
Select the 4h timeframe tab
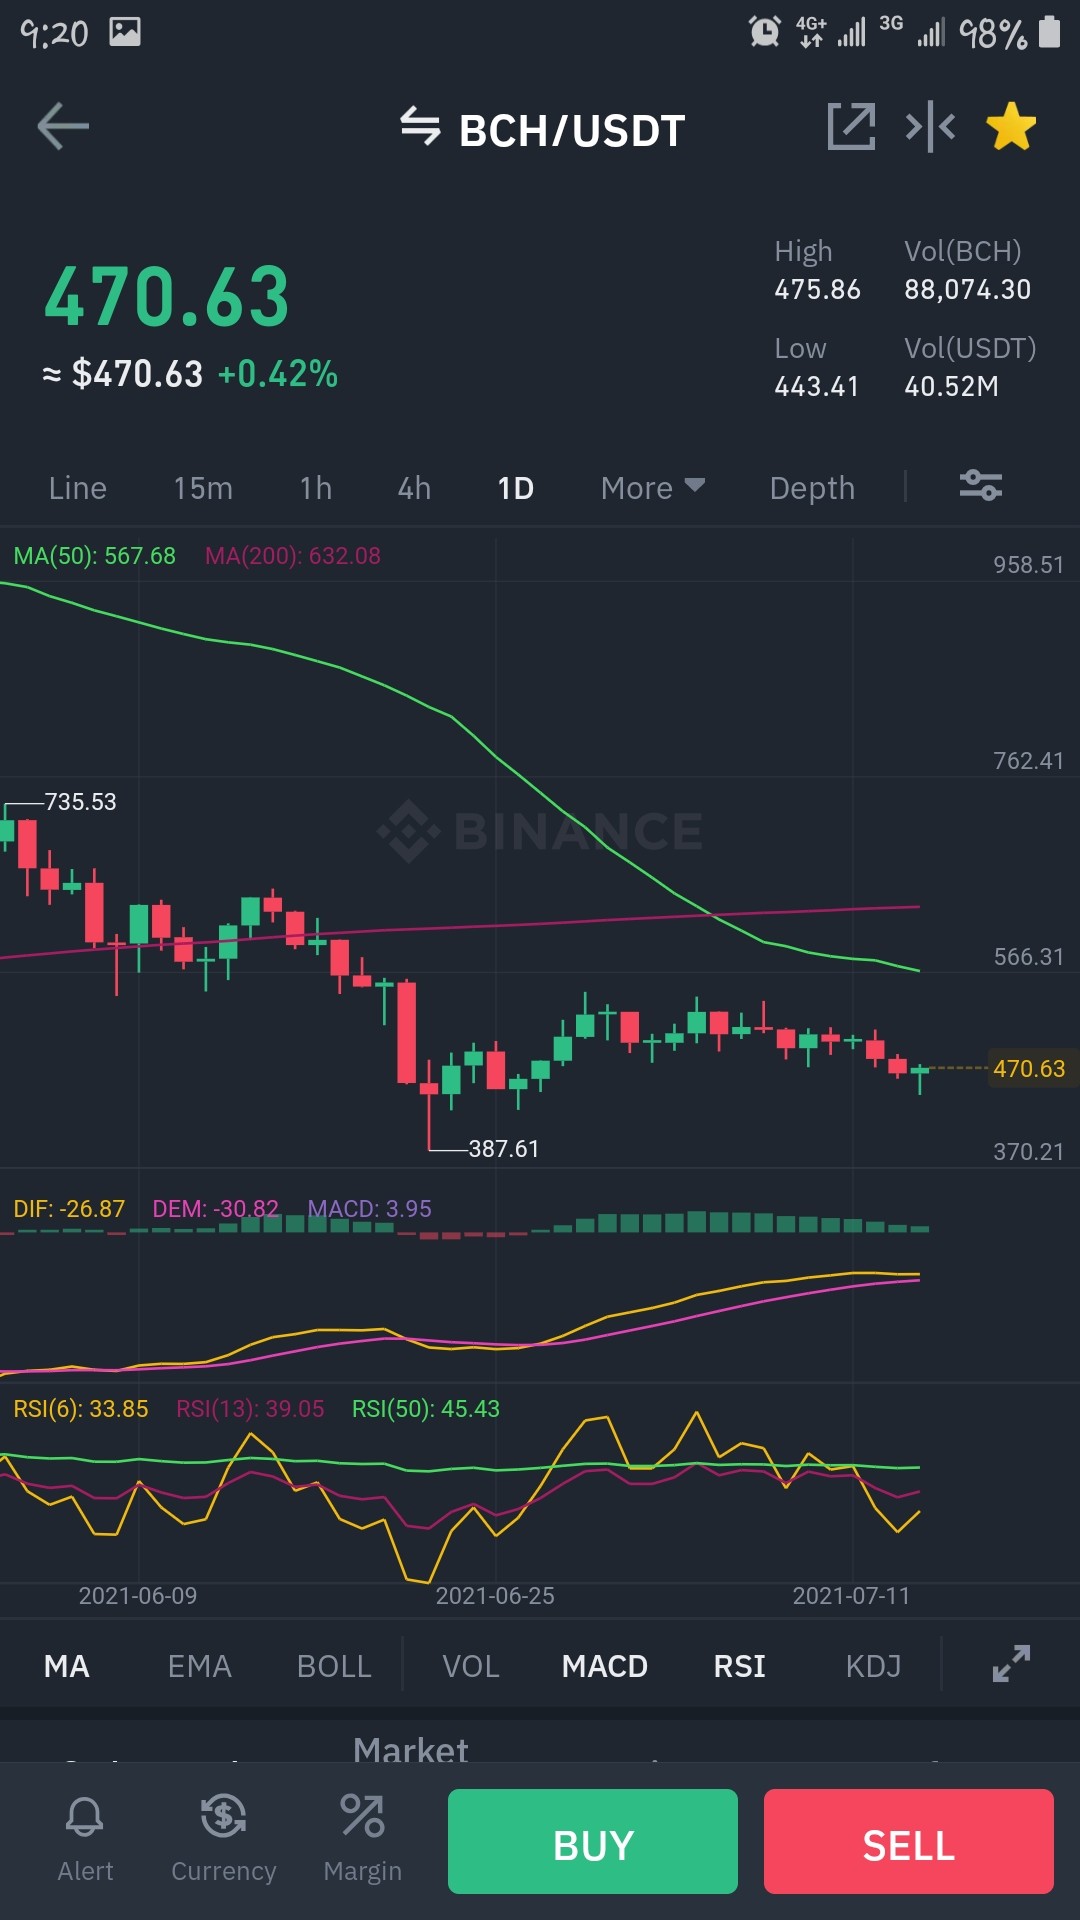tap(414, 488)
